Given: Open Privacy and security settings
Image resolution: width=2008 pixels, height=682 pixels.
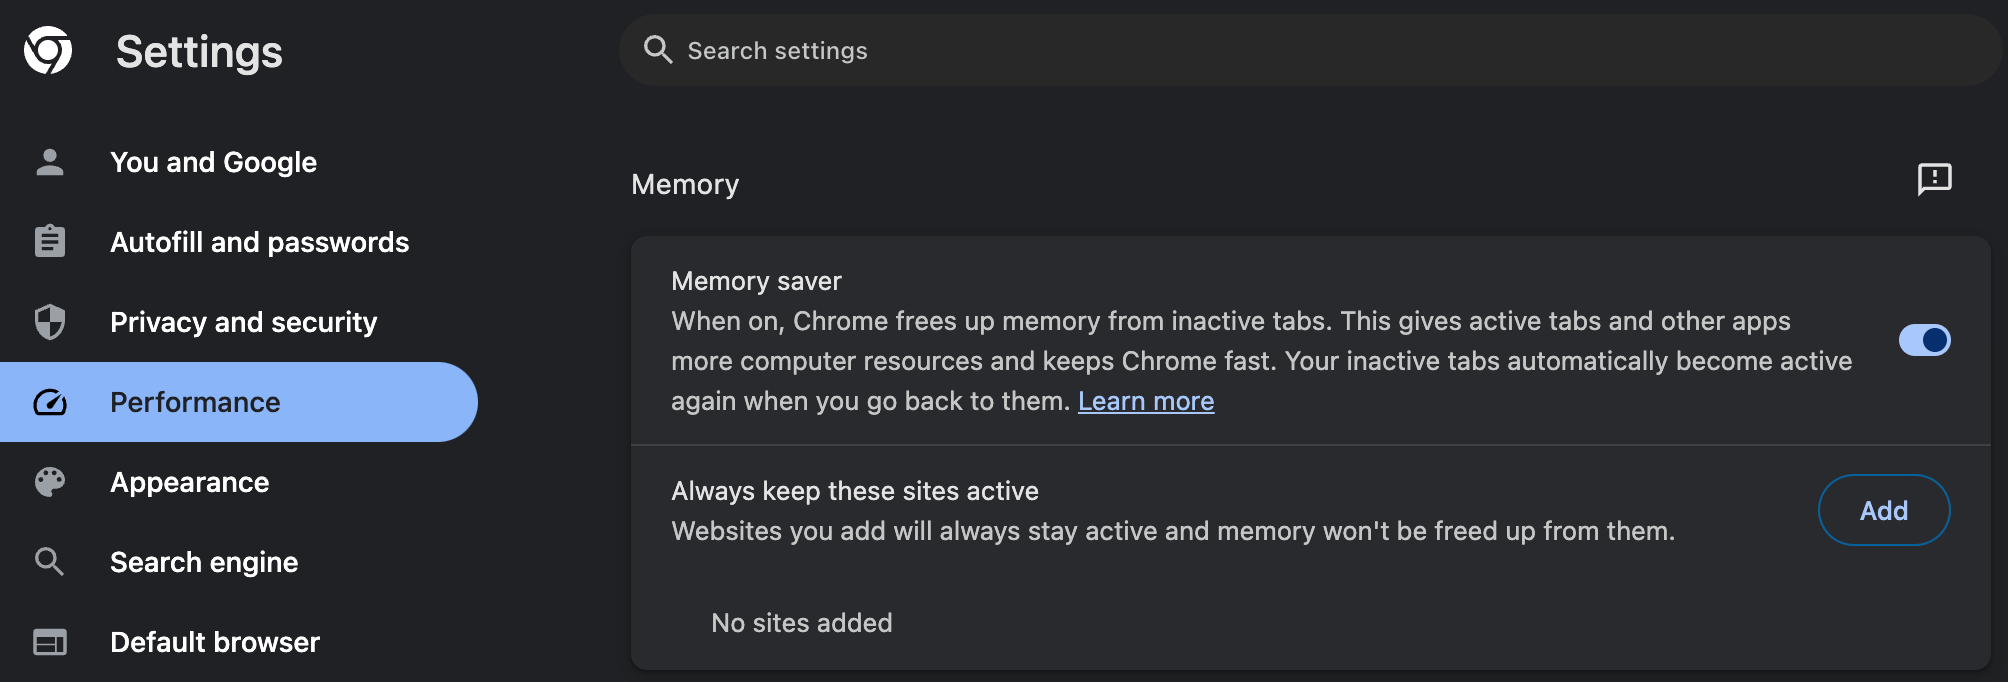Looking at the screenshot, I should point(243,322).
